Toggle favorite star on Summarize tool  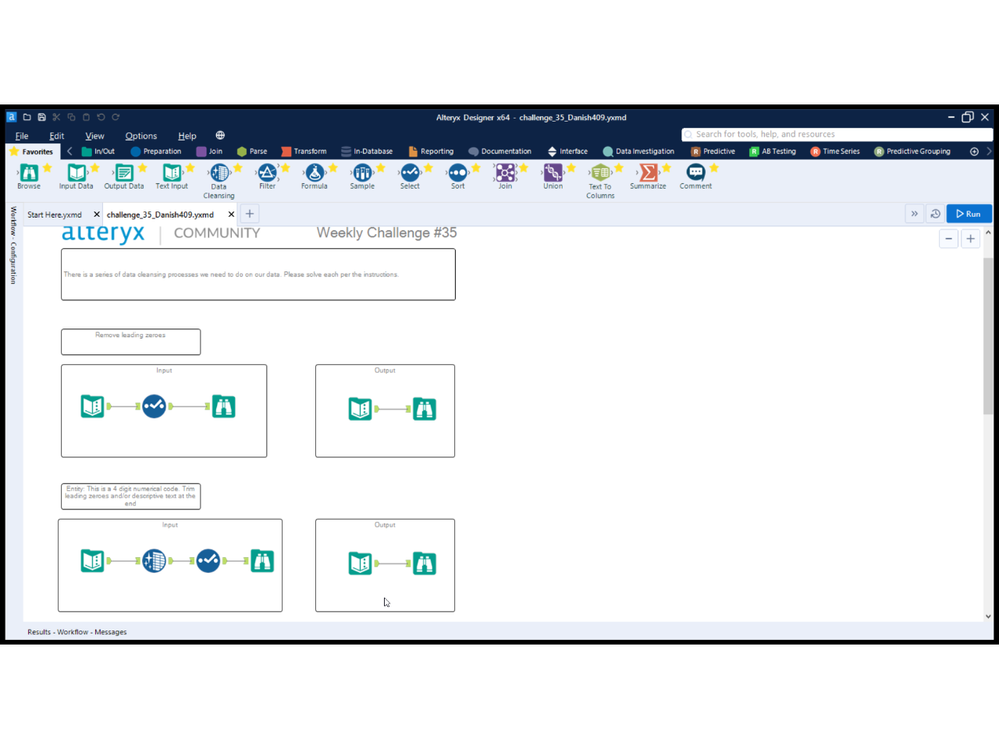[666, 168]
